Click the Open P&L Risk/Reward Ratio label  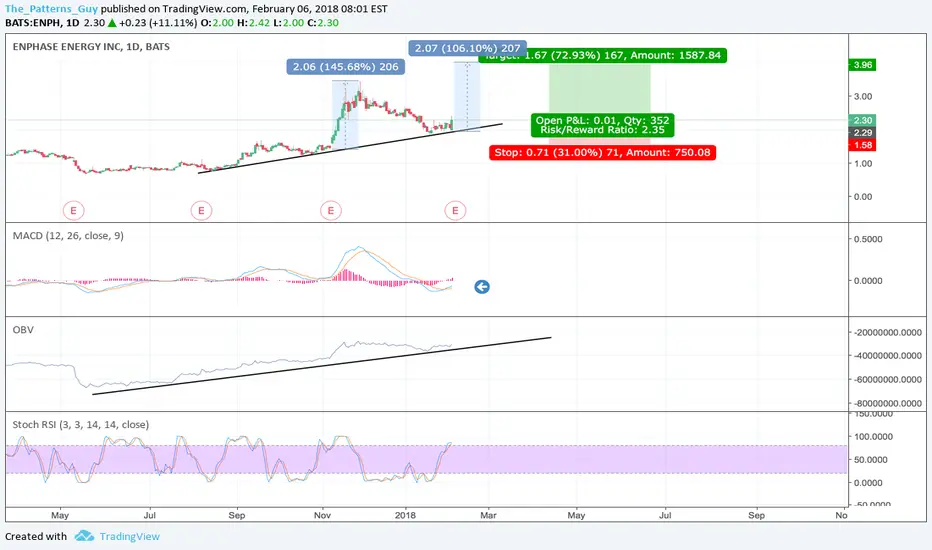coord(603,125)
